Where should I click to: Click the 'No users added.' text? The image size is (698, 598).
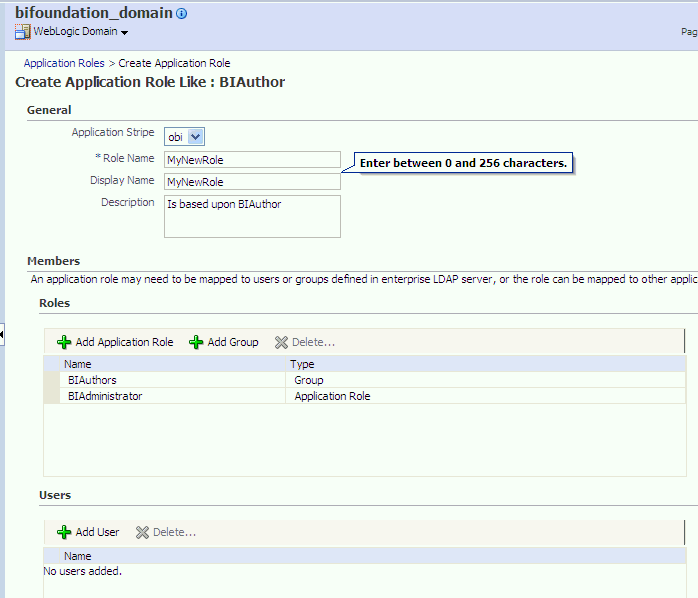click(82, 571)
